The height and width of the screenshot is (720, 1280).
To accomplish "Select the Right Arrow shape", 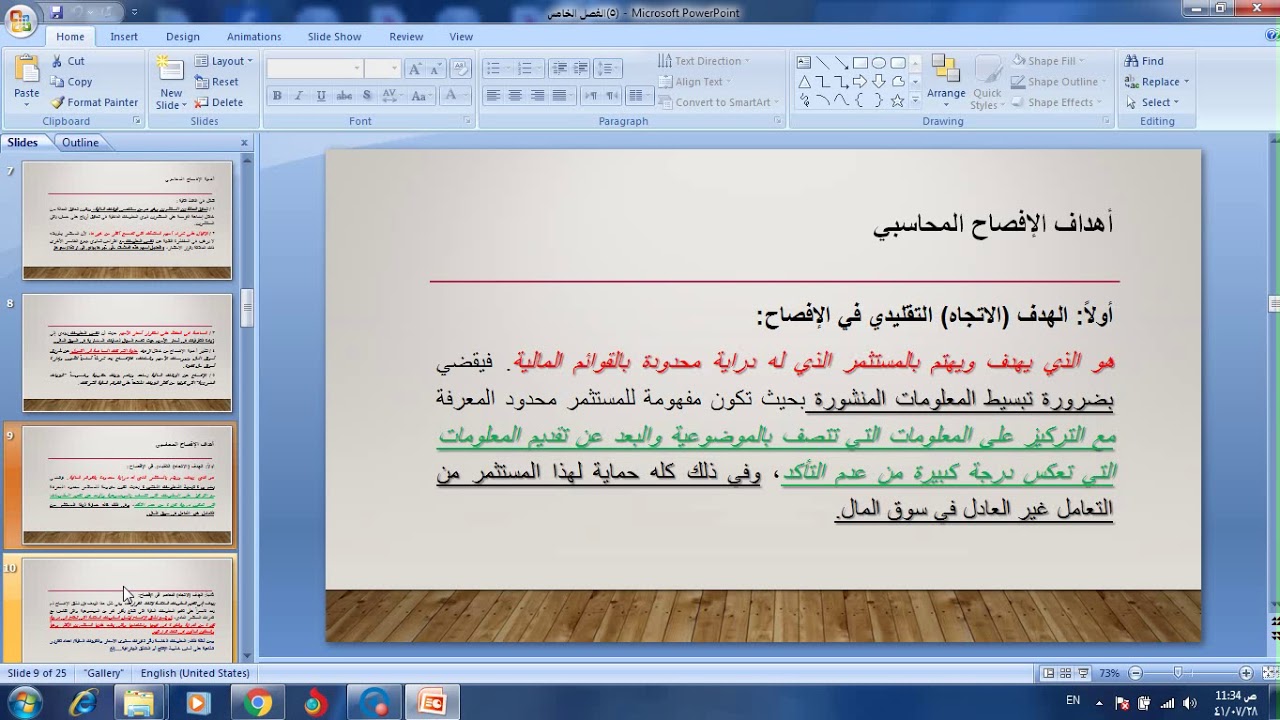I will 860,81.
